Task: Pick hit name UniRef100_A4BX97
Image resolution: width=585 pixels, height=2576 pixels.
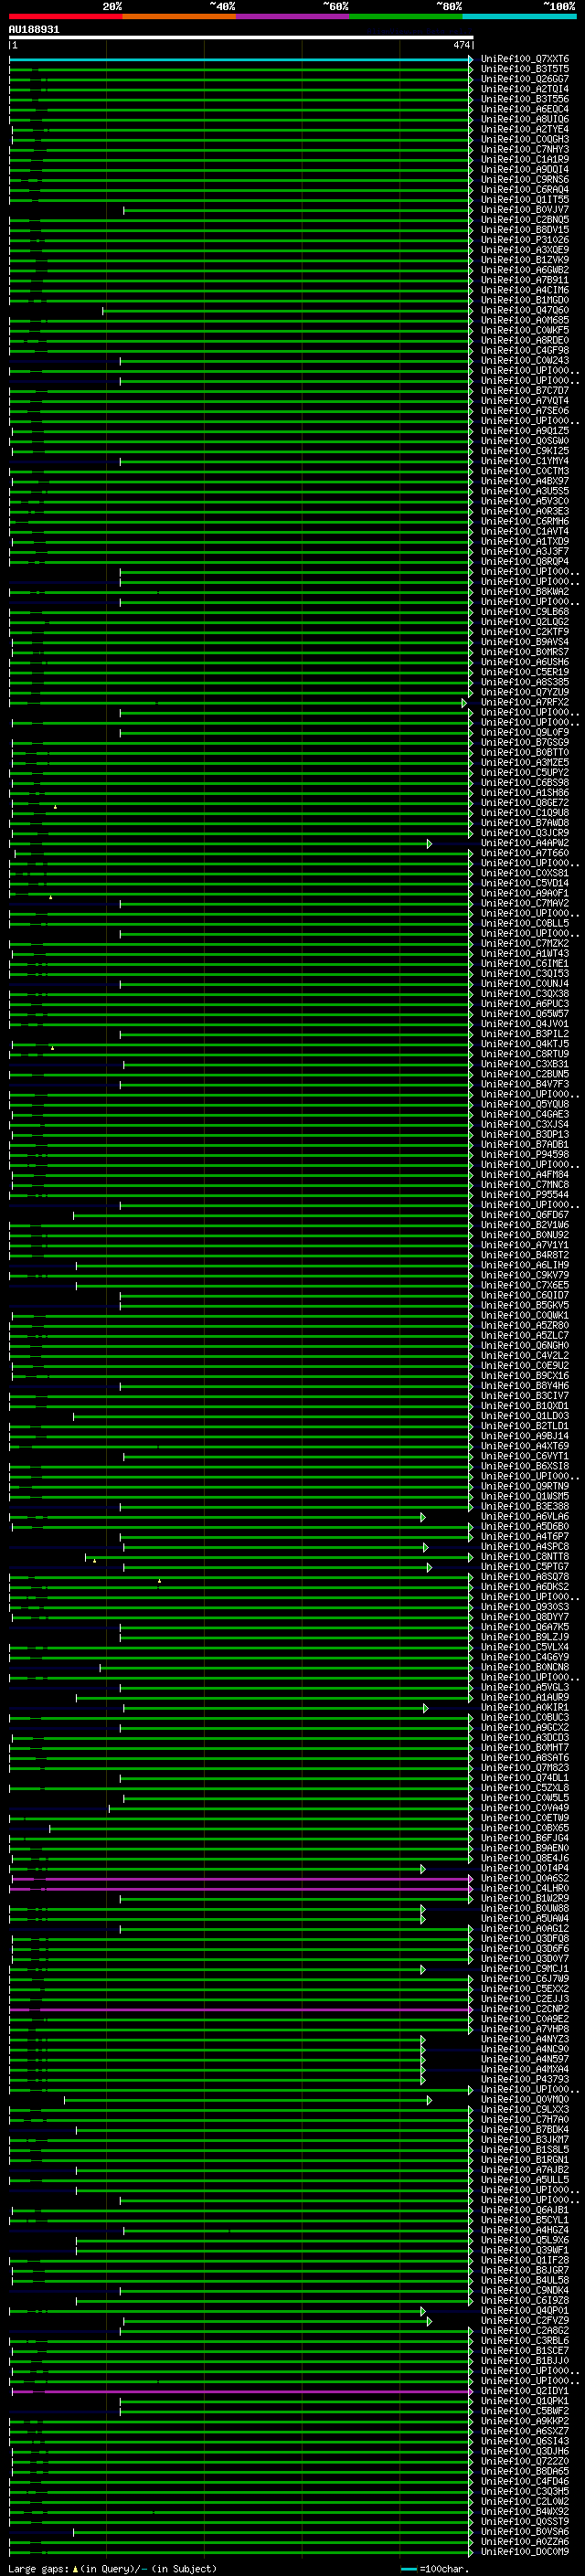Action: 525,481
